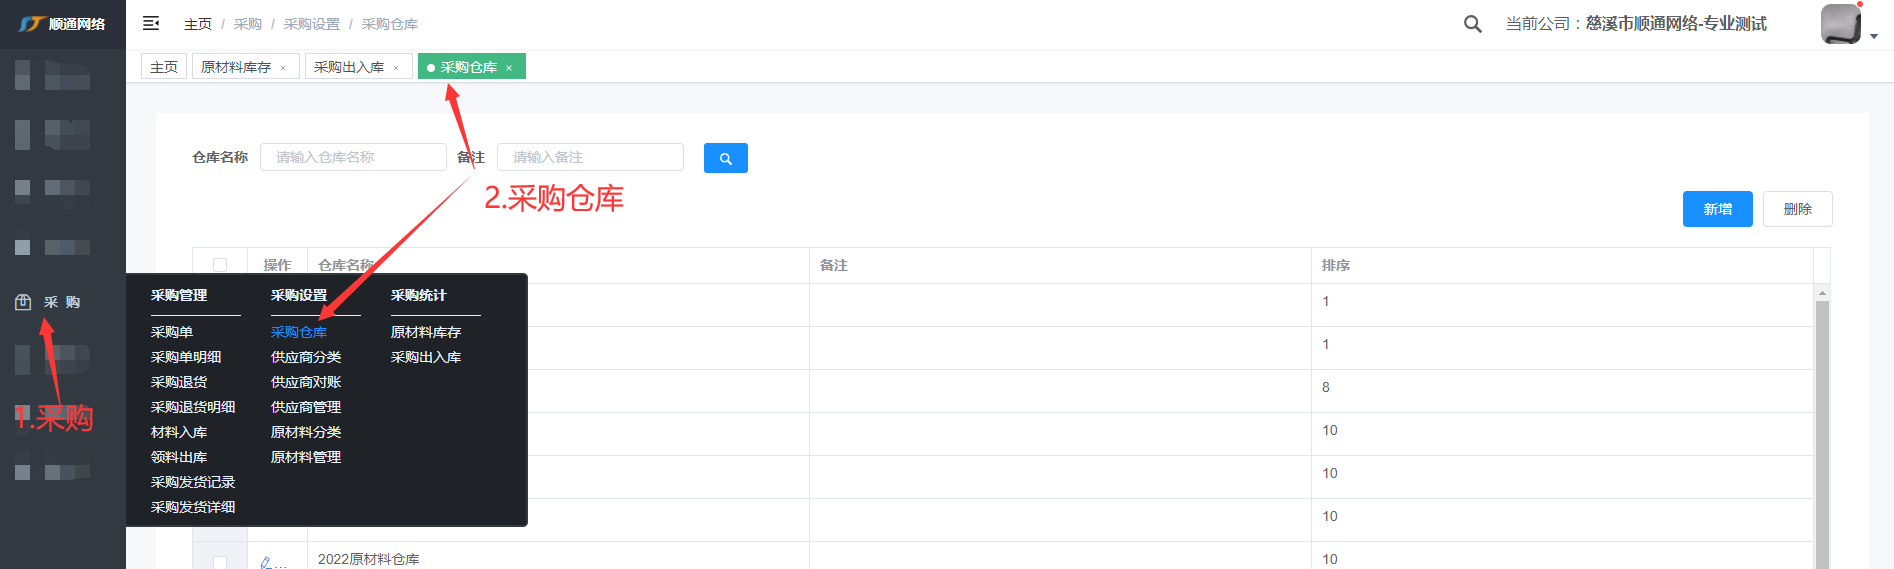Close the 采购出入库 tab
The height and width of the screenshot is (569, 1894).
(x=396, y=68)
